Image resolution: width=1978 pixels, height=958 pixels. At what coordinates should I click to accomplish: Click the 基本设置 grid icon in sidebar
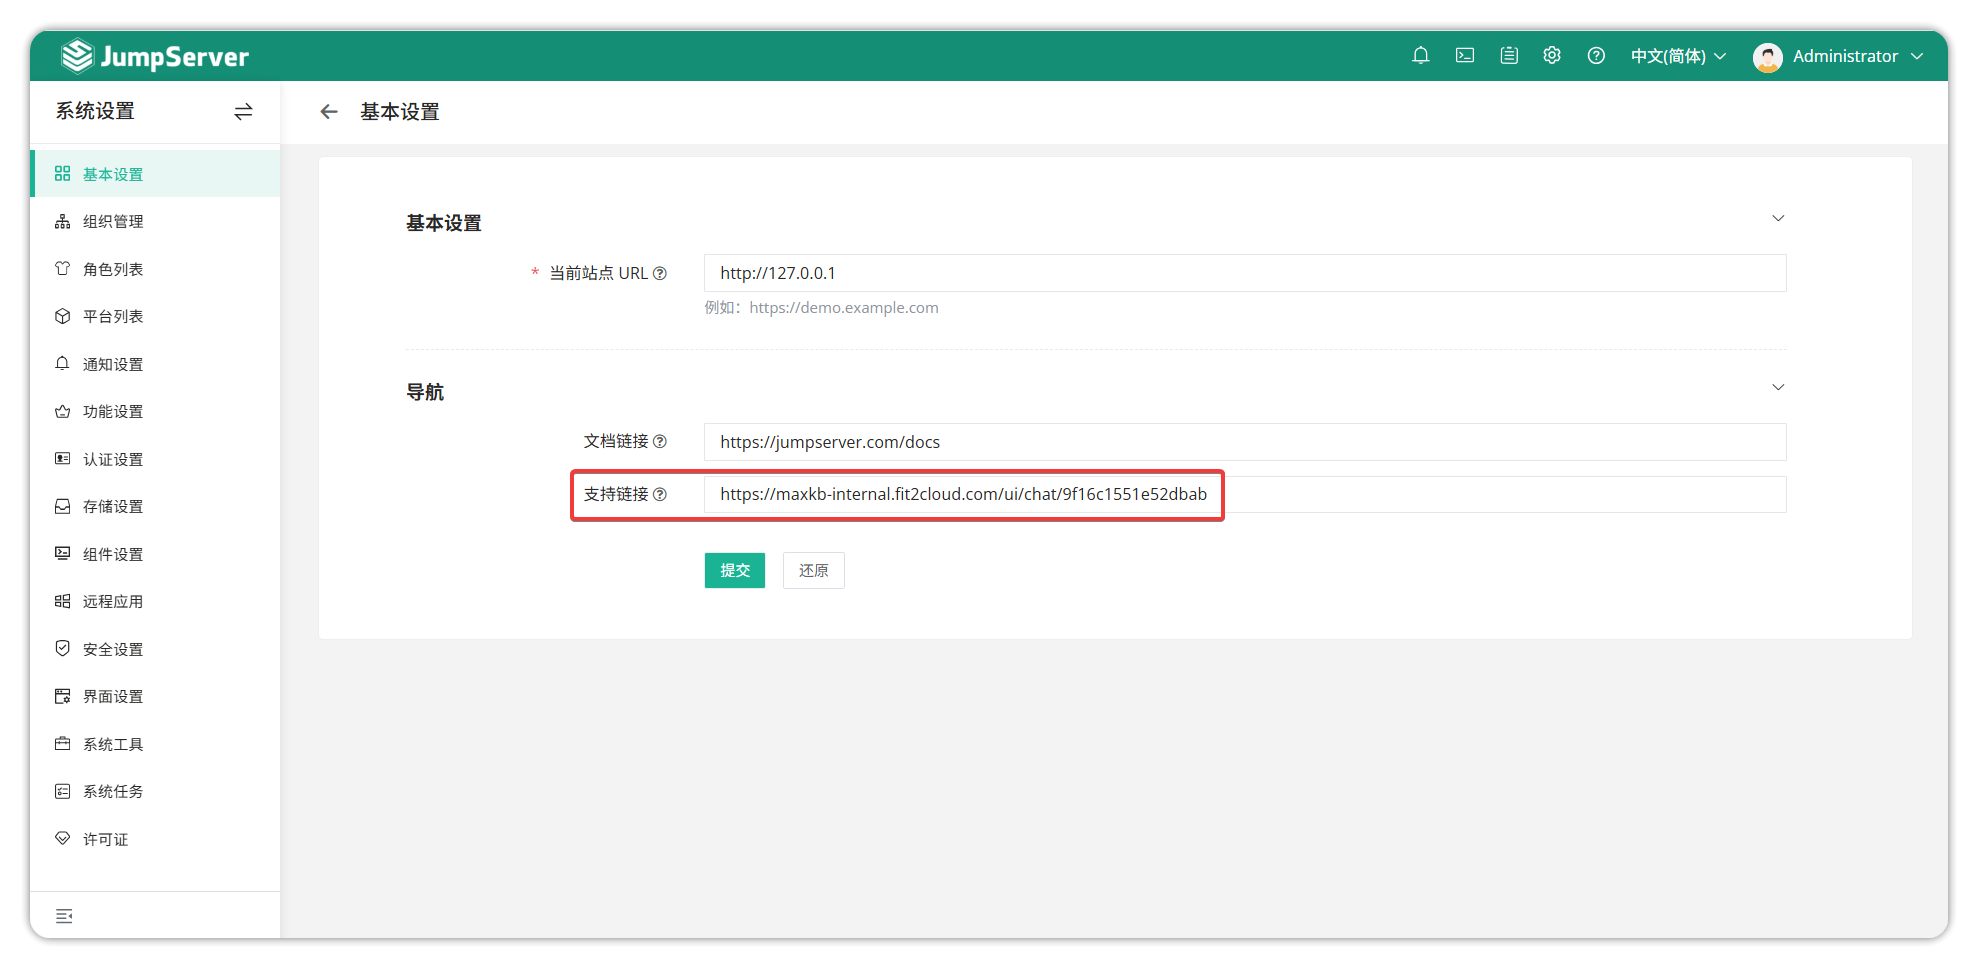tap(63, 174)
